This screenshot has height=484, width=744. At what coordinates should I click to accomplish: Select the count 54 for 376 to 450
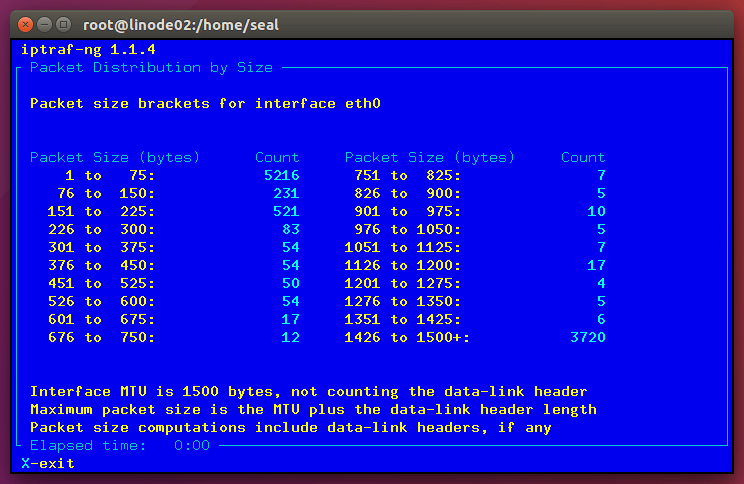click(291, 265)
